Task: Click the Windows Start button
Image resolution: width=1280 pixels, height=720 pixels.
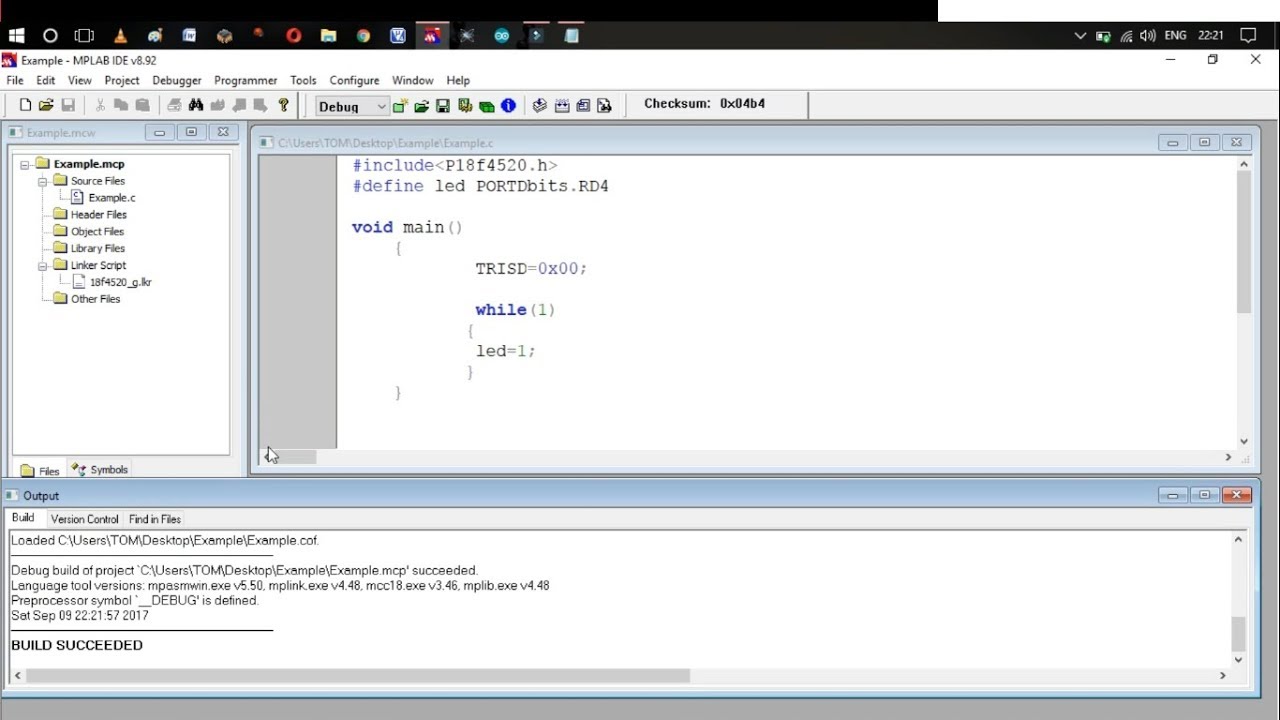Action: (16, 35)
